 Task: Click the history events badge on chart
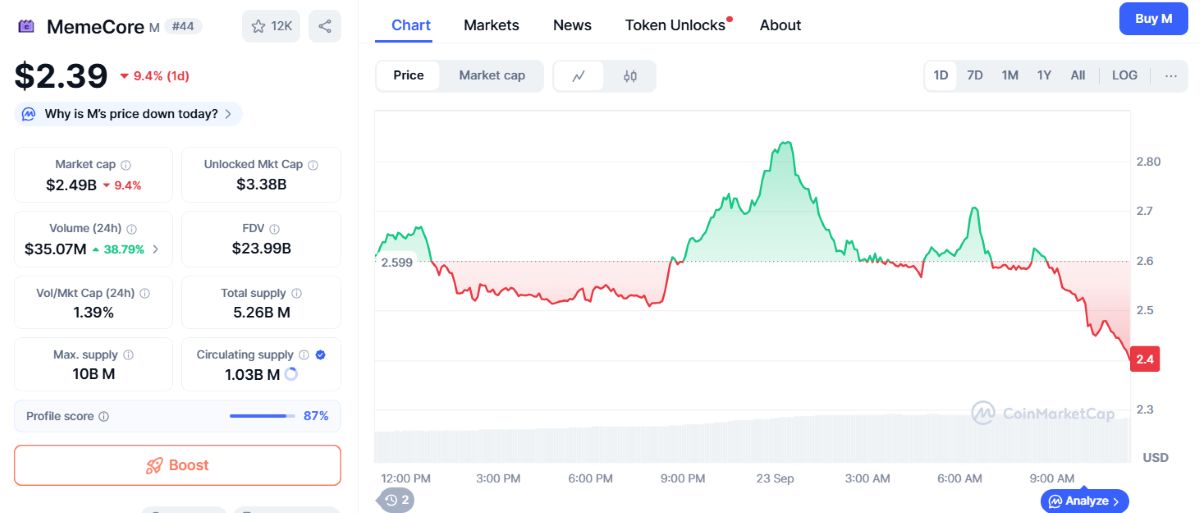tap(395, 500)
